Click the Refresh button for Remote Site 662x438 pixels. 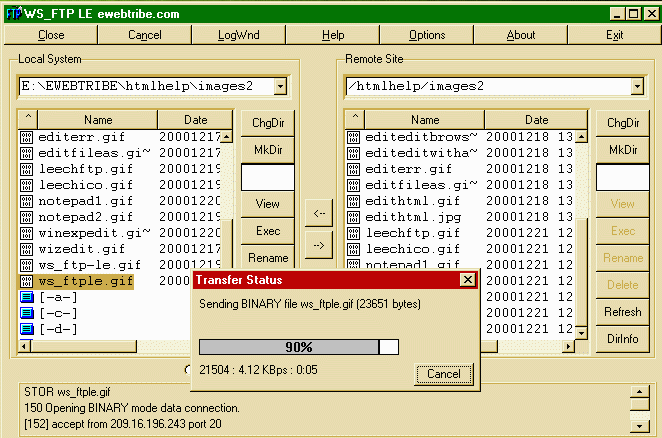622,312
